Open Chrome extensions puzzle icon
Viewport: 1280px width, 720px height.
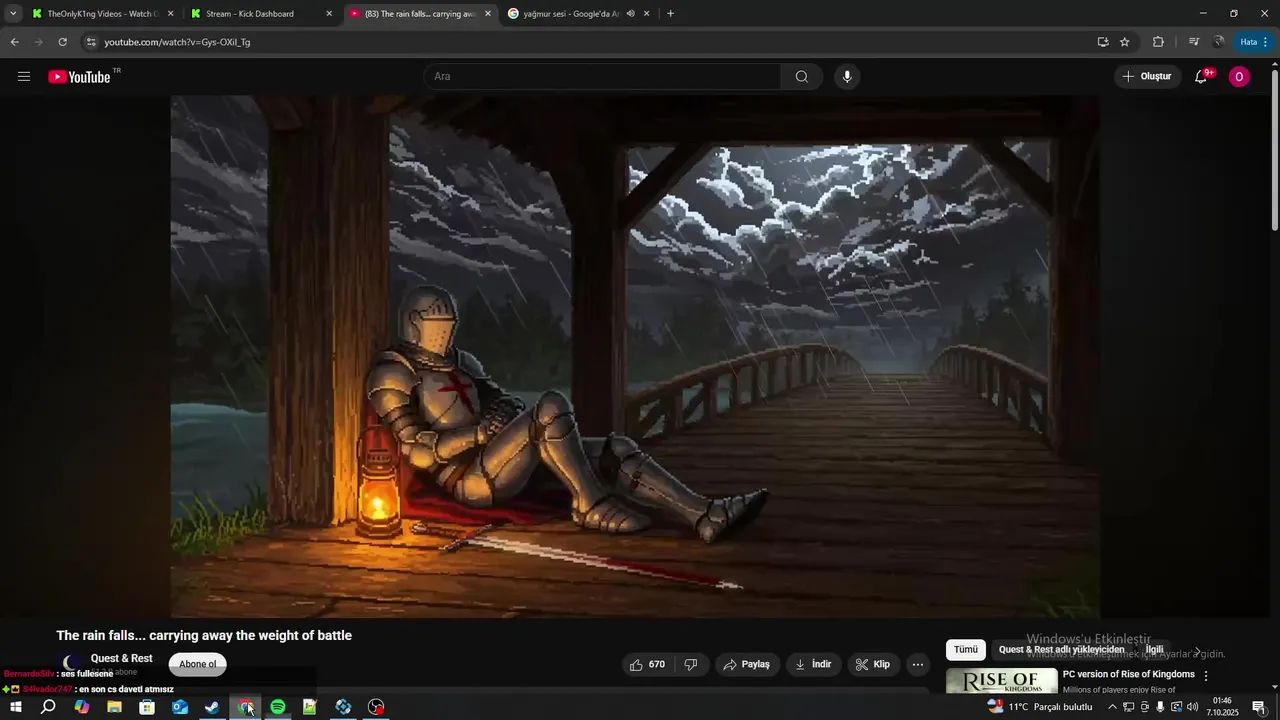tap(1158, 42)
